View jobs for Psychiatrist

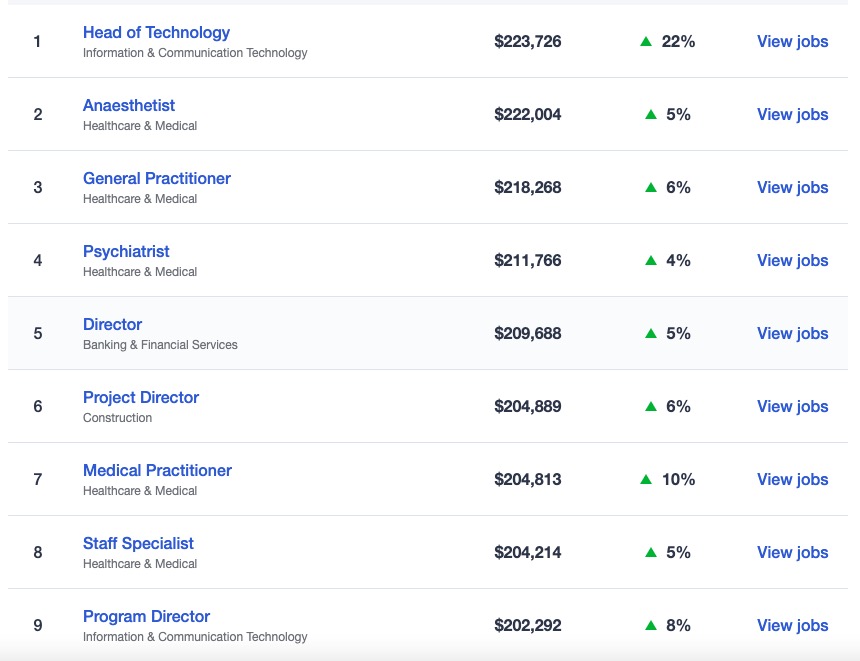(793, 260)
